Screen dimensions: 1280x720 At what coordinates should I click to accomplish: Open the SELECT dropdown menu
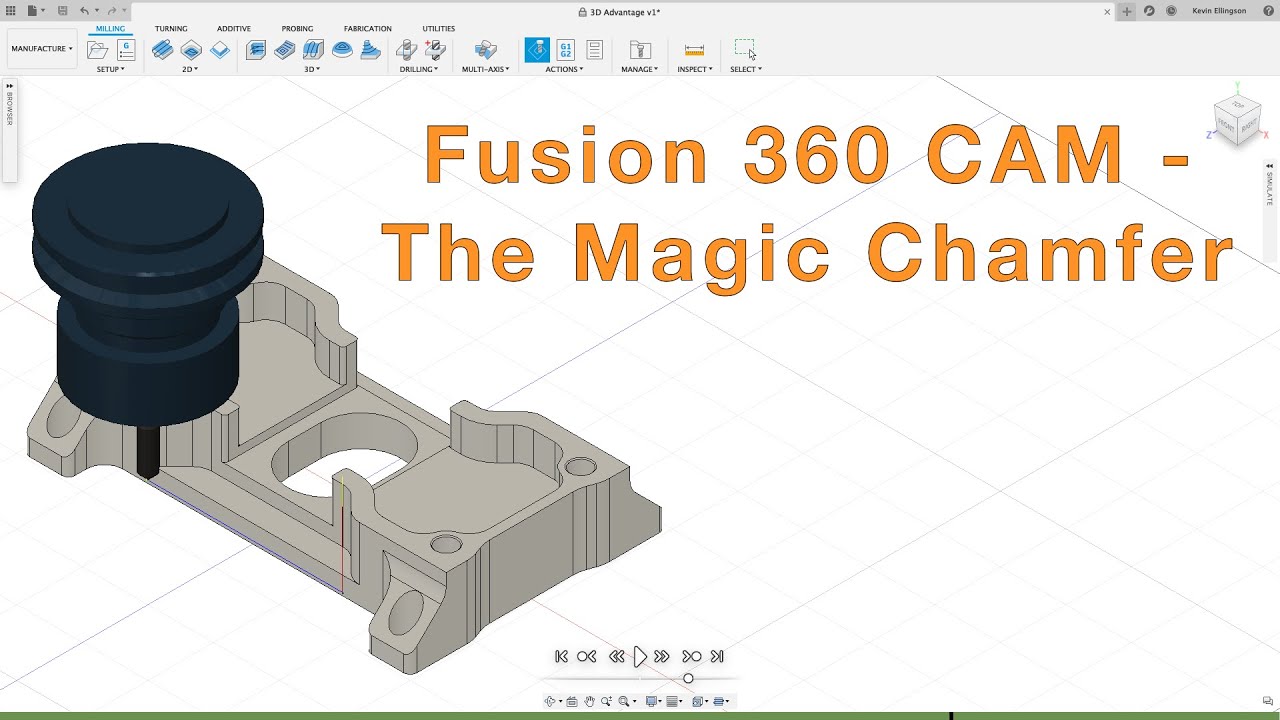pos(746,69)
